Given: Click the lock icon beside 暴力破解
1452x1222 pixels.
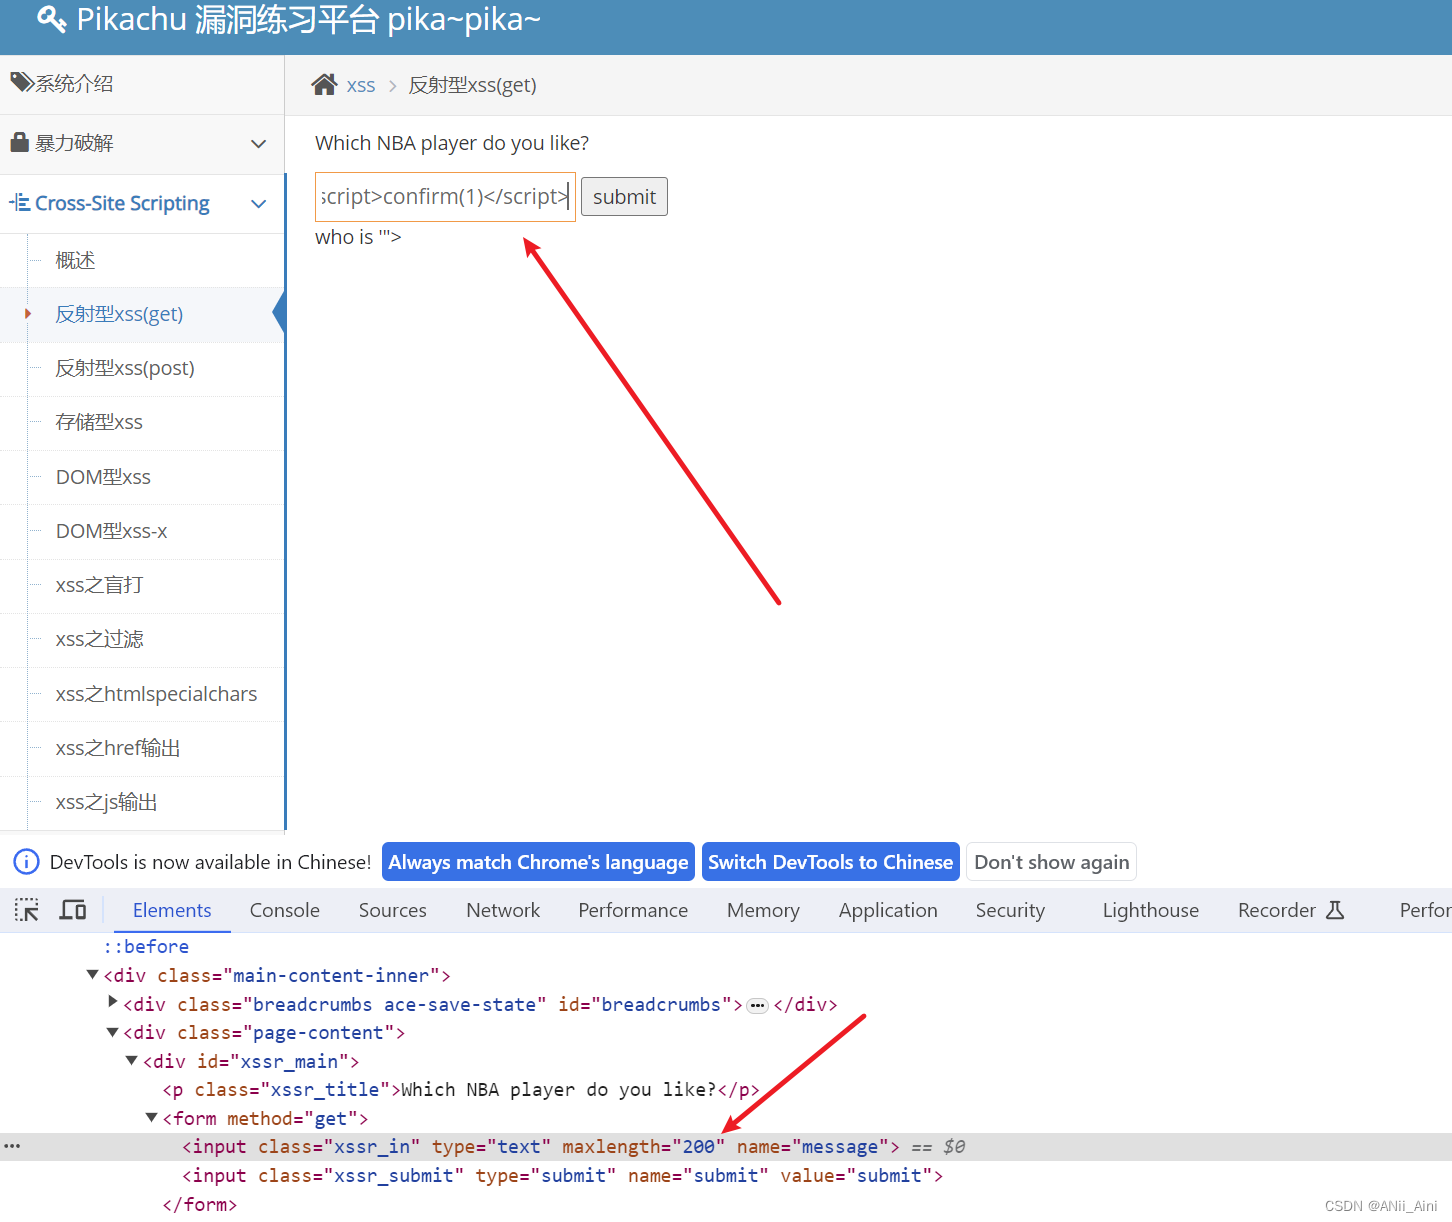Looking at the screenshot, I should point(20,142).
